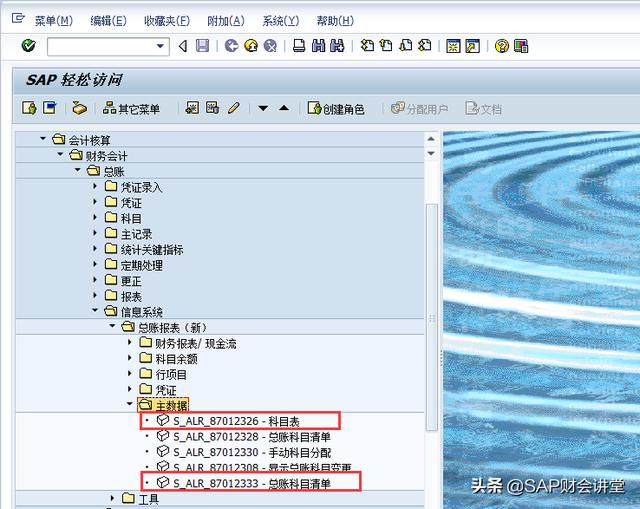This screenshot has width=640, height=509.
Task: Select S_ALR_87012333 - 总账科目清单 transaction
Action: [251, 483]
